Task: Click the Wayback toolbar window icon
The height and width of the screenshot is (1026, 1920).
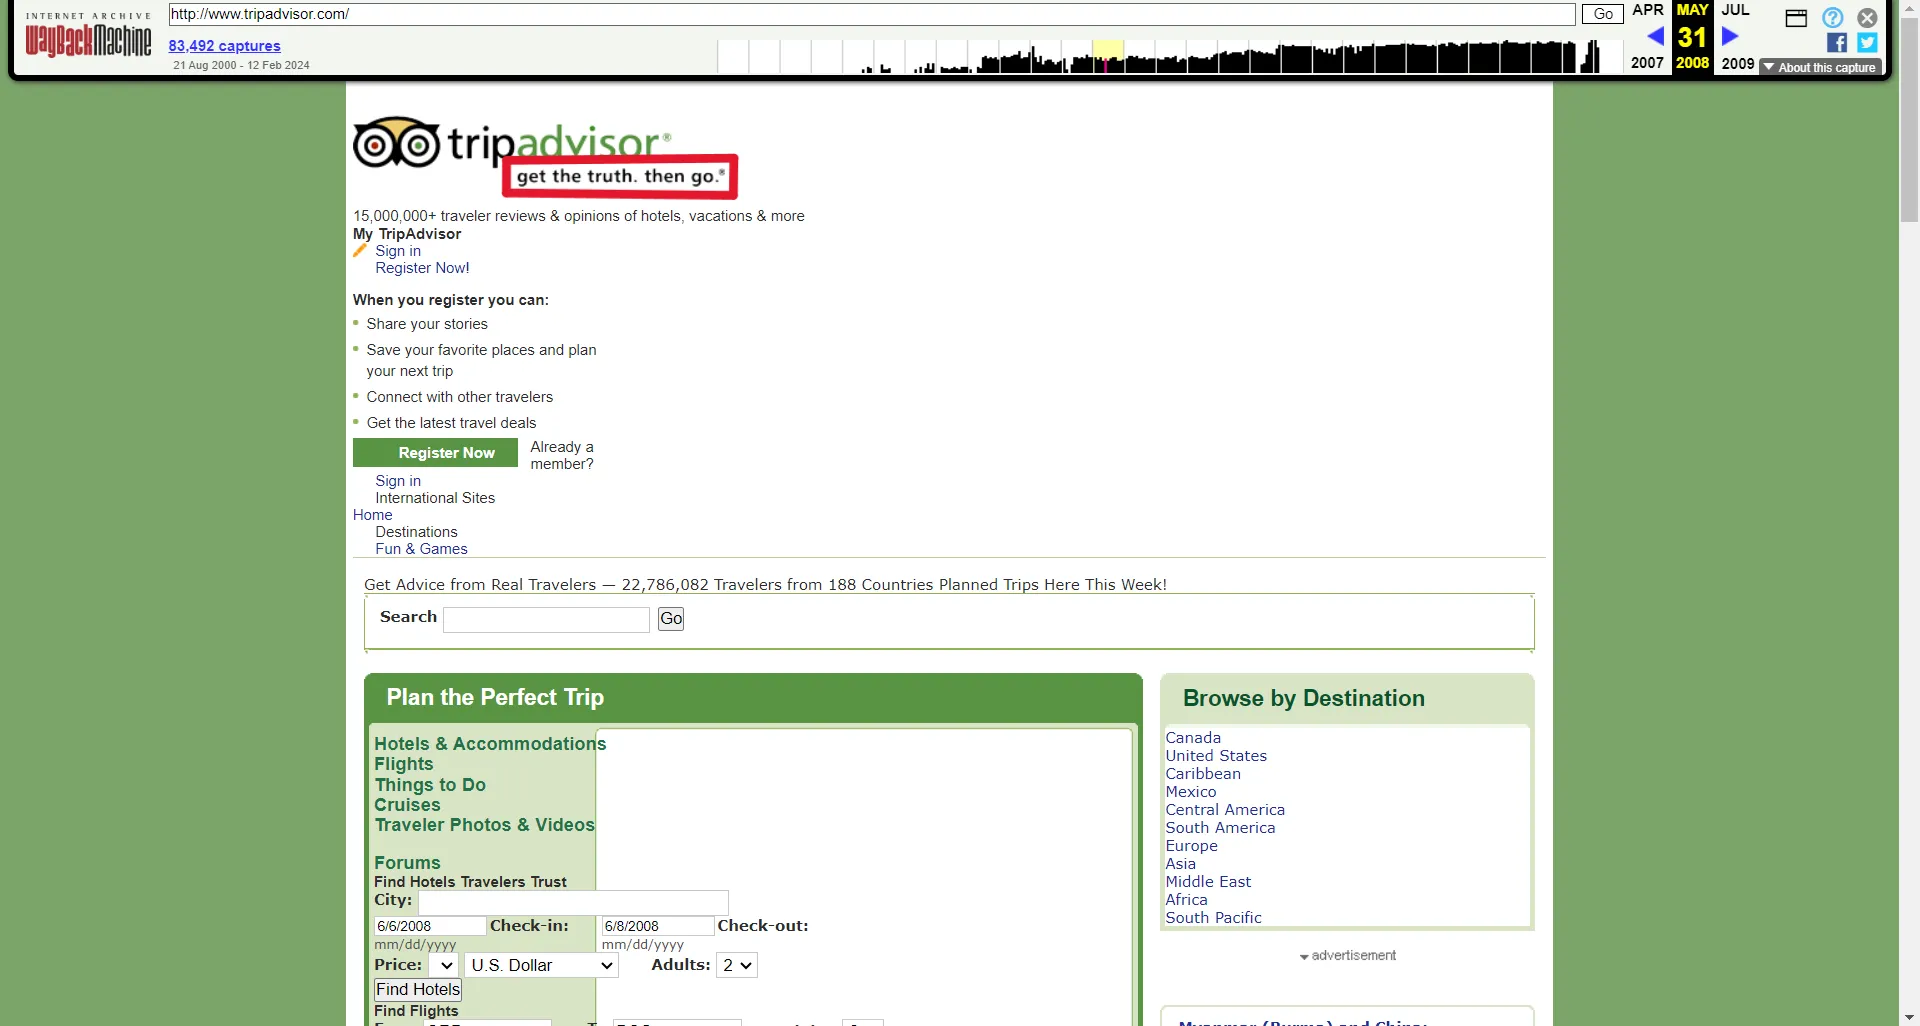Action: [x=1796, y=18]
